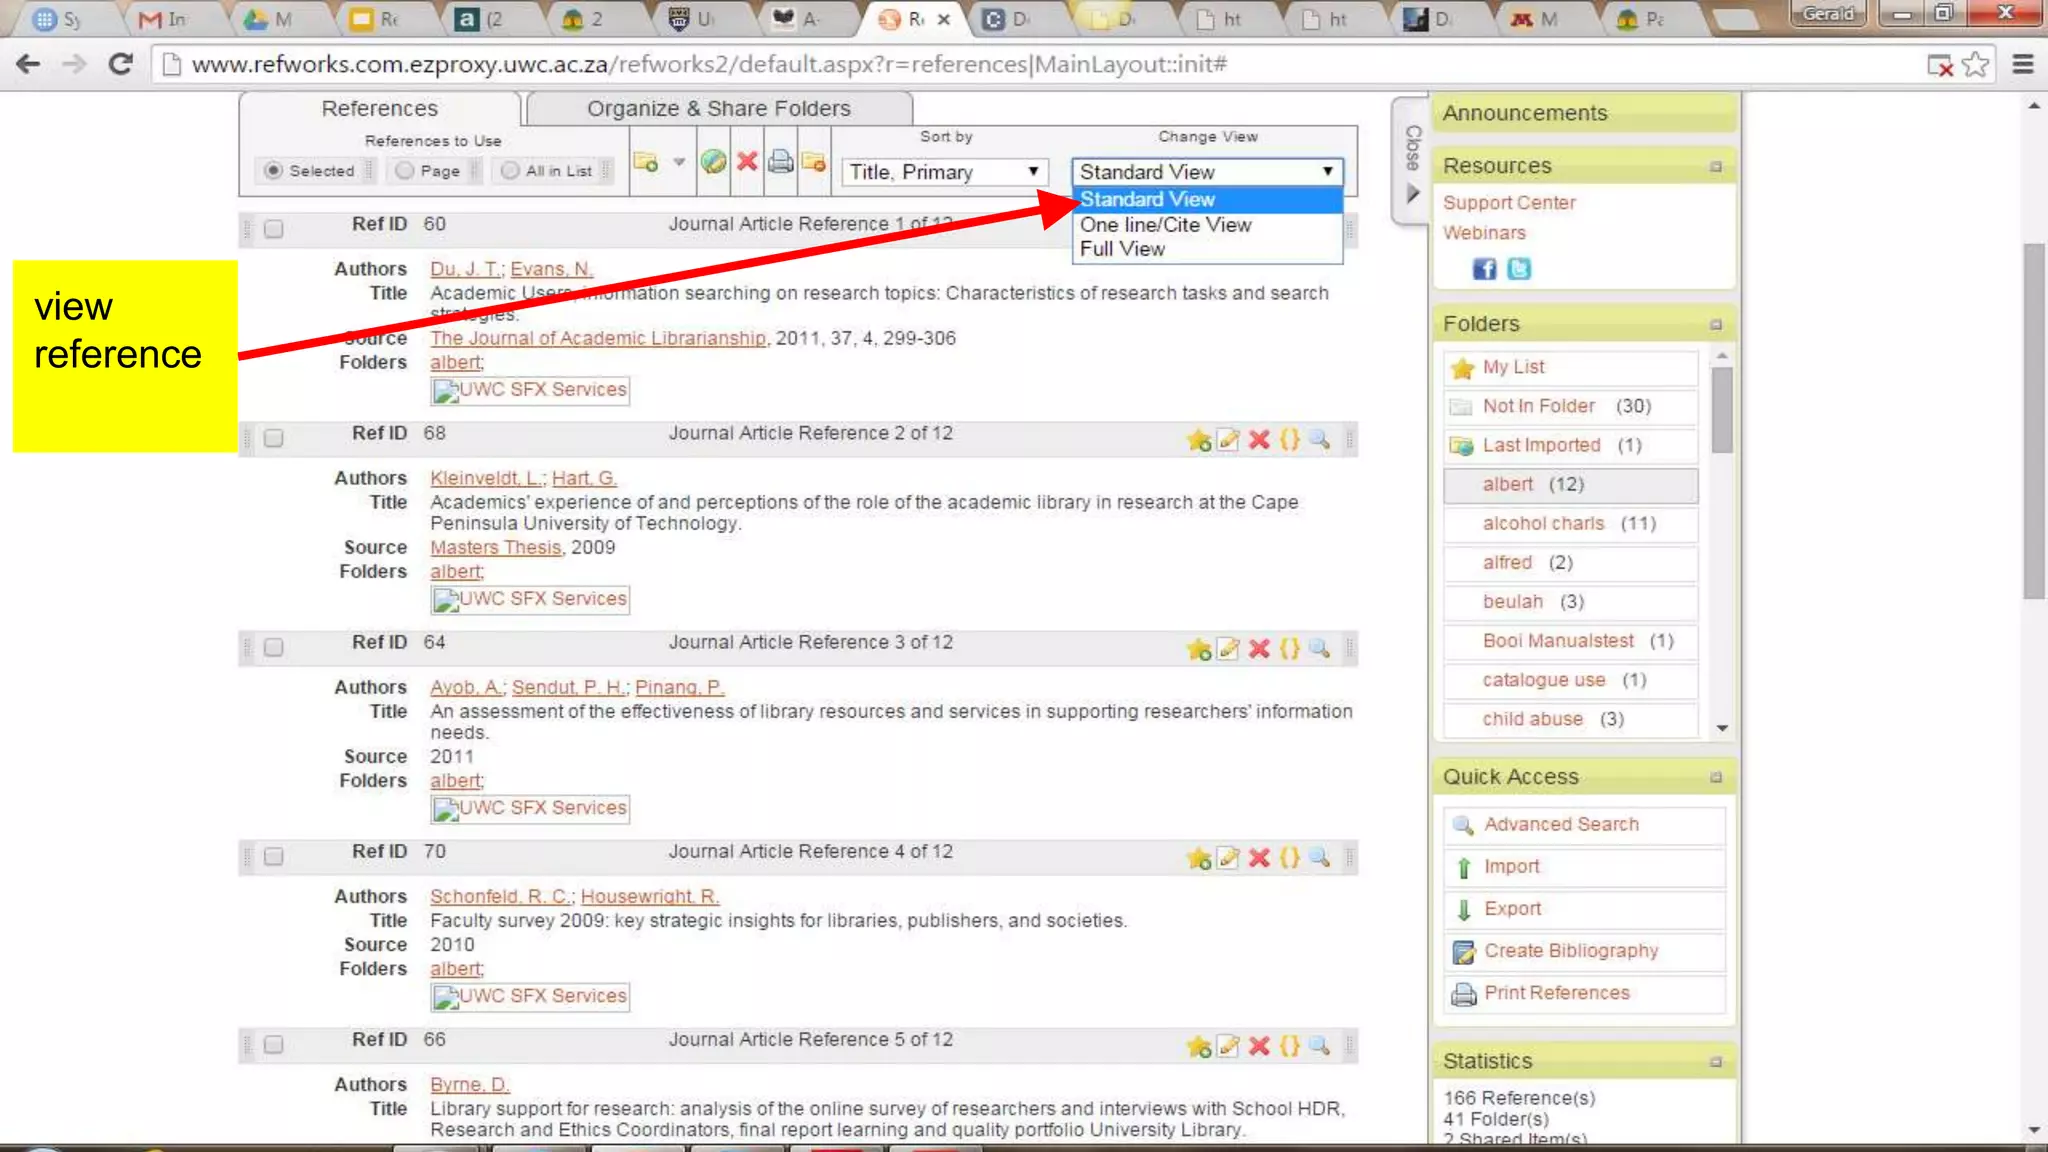
Task: Check the box for Ref ID 68
Action: 274,439
